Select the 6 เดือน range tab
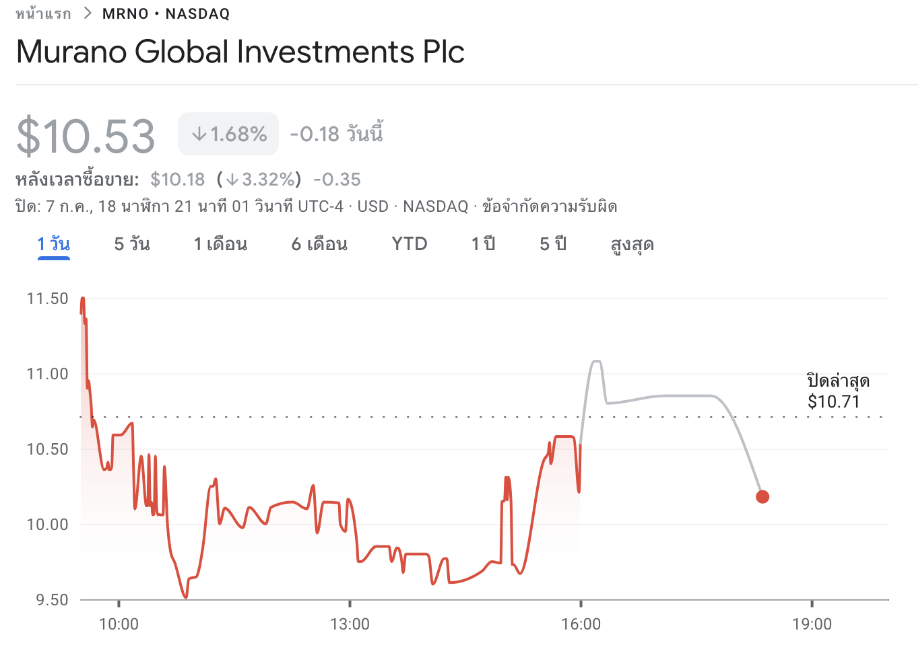This screenshot has width=918, height=648. pos(319,244)
